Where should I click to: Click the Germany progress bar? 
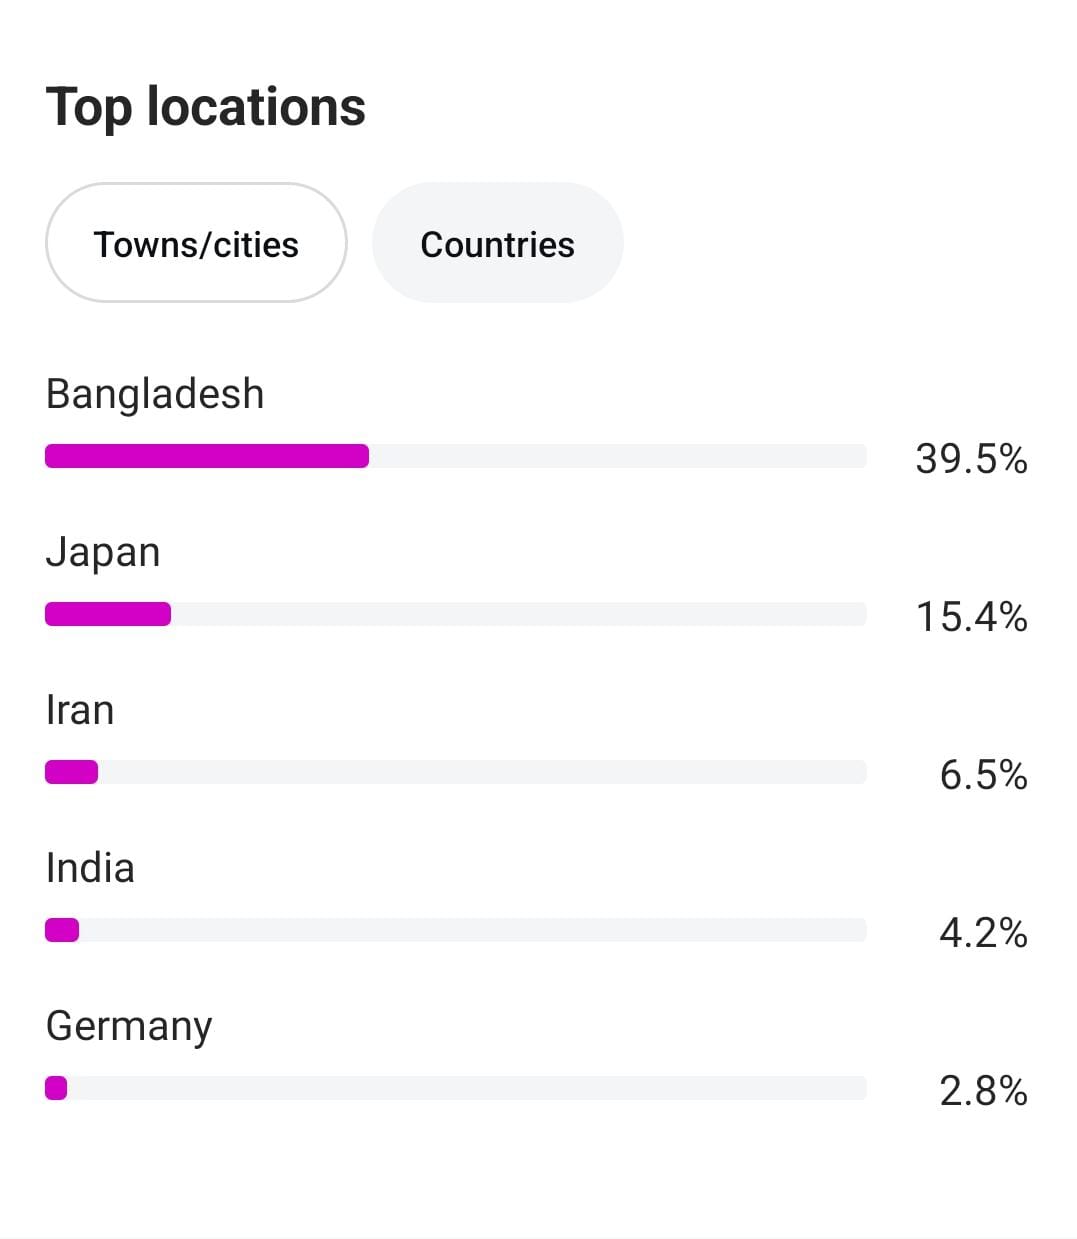click(456, 1088)
